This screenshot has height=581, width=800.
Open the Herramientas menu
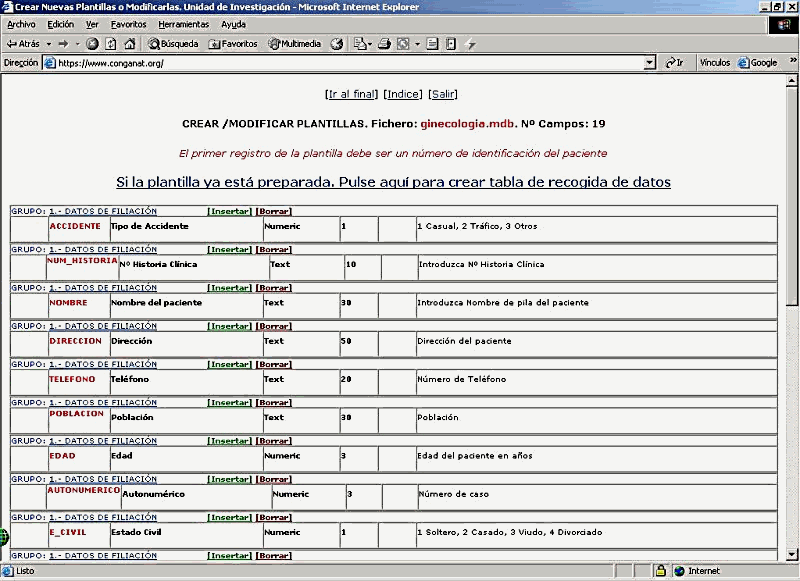point(184,24)
